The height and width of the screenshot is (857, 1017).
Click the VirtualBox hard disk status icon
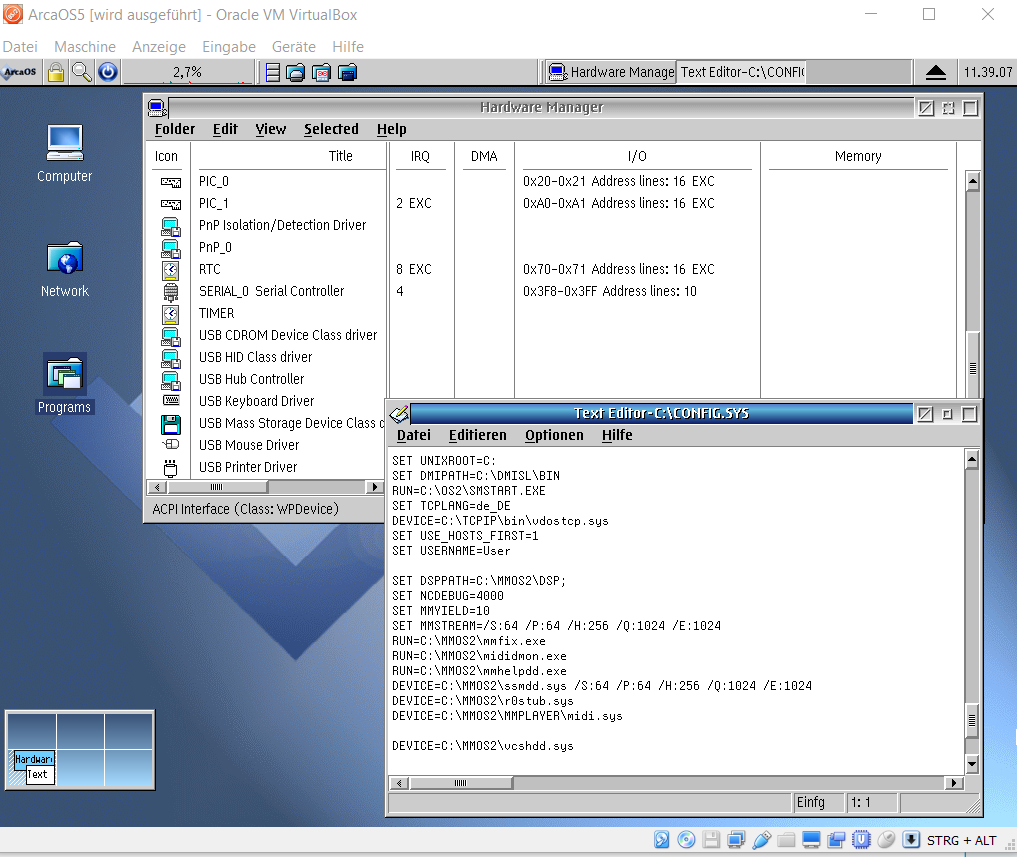(x=662, y=839)
